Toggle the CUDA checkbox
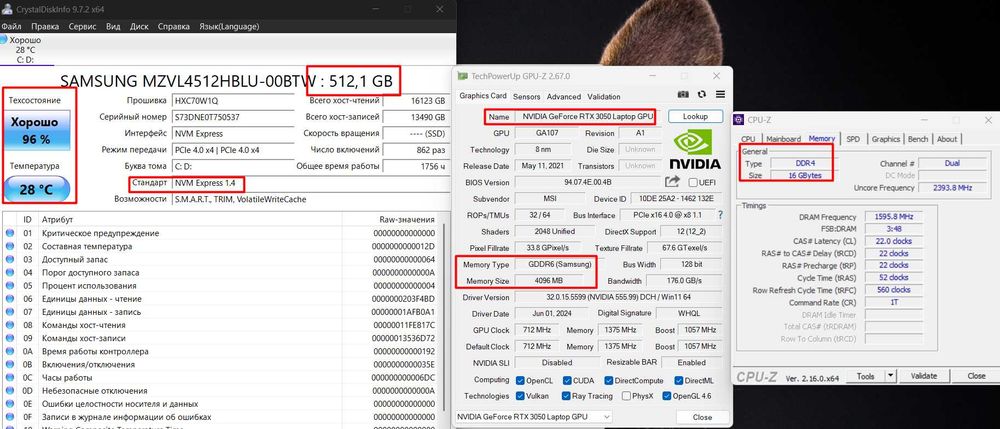The image size is (1000, 429). pos(567,381)
